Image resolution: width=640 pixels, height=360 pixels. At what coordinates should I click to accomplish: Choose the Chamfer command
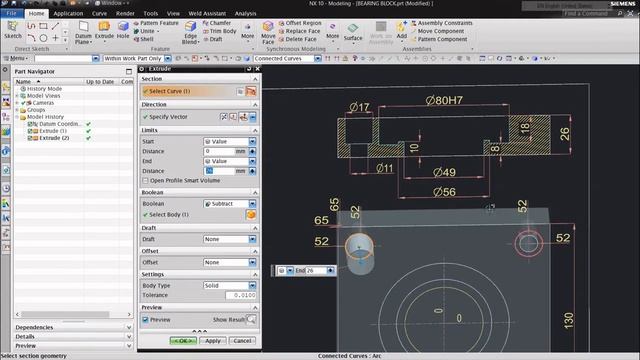coord(217,23)
